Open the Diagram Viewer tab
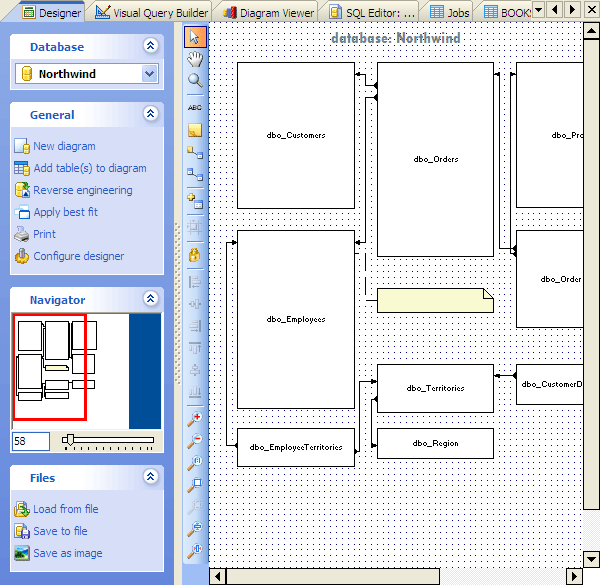Viewport: 600px width, 585px height. point(269,13)
